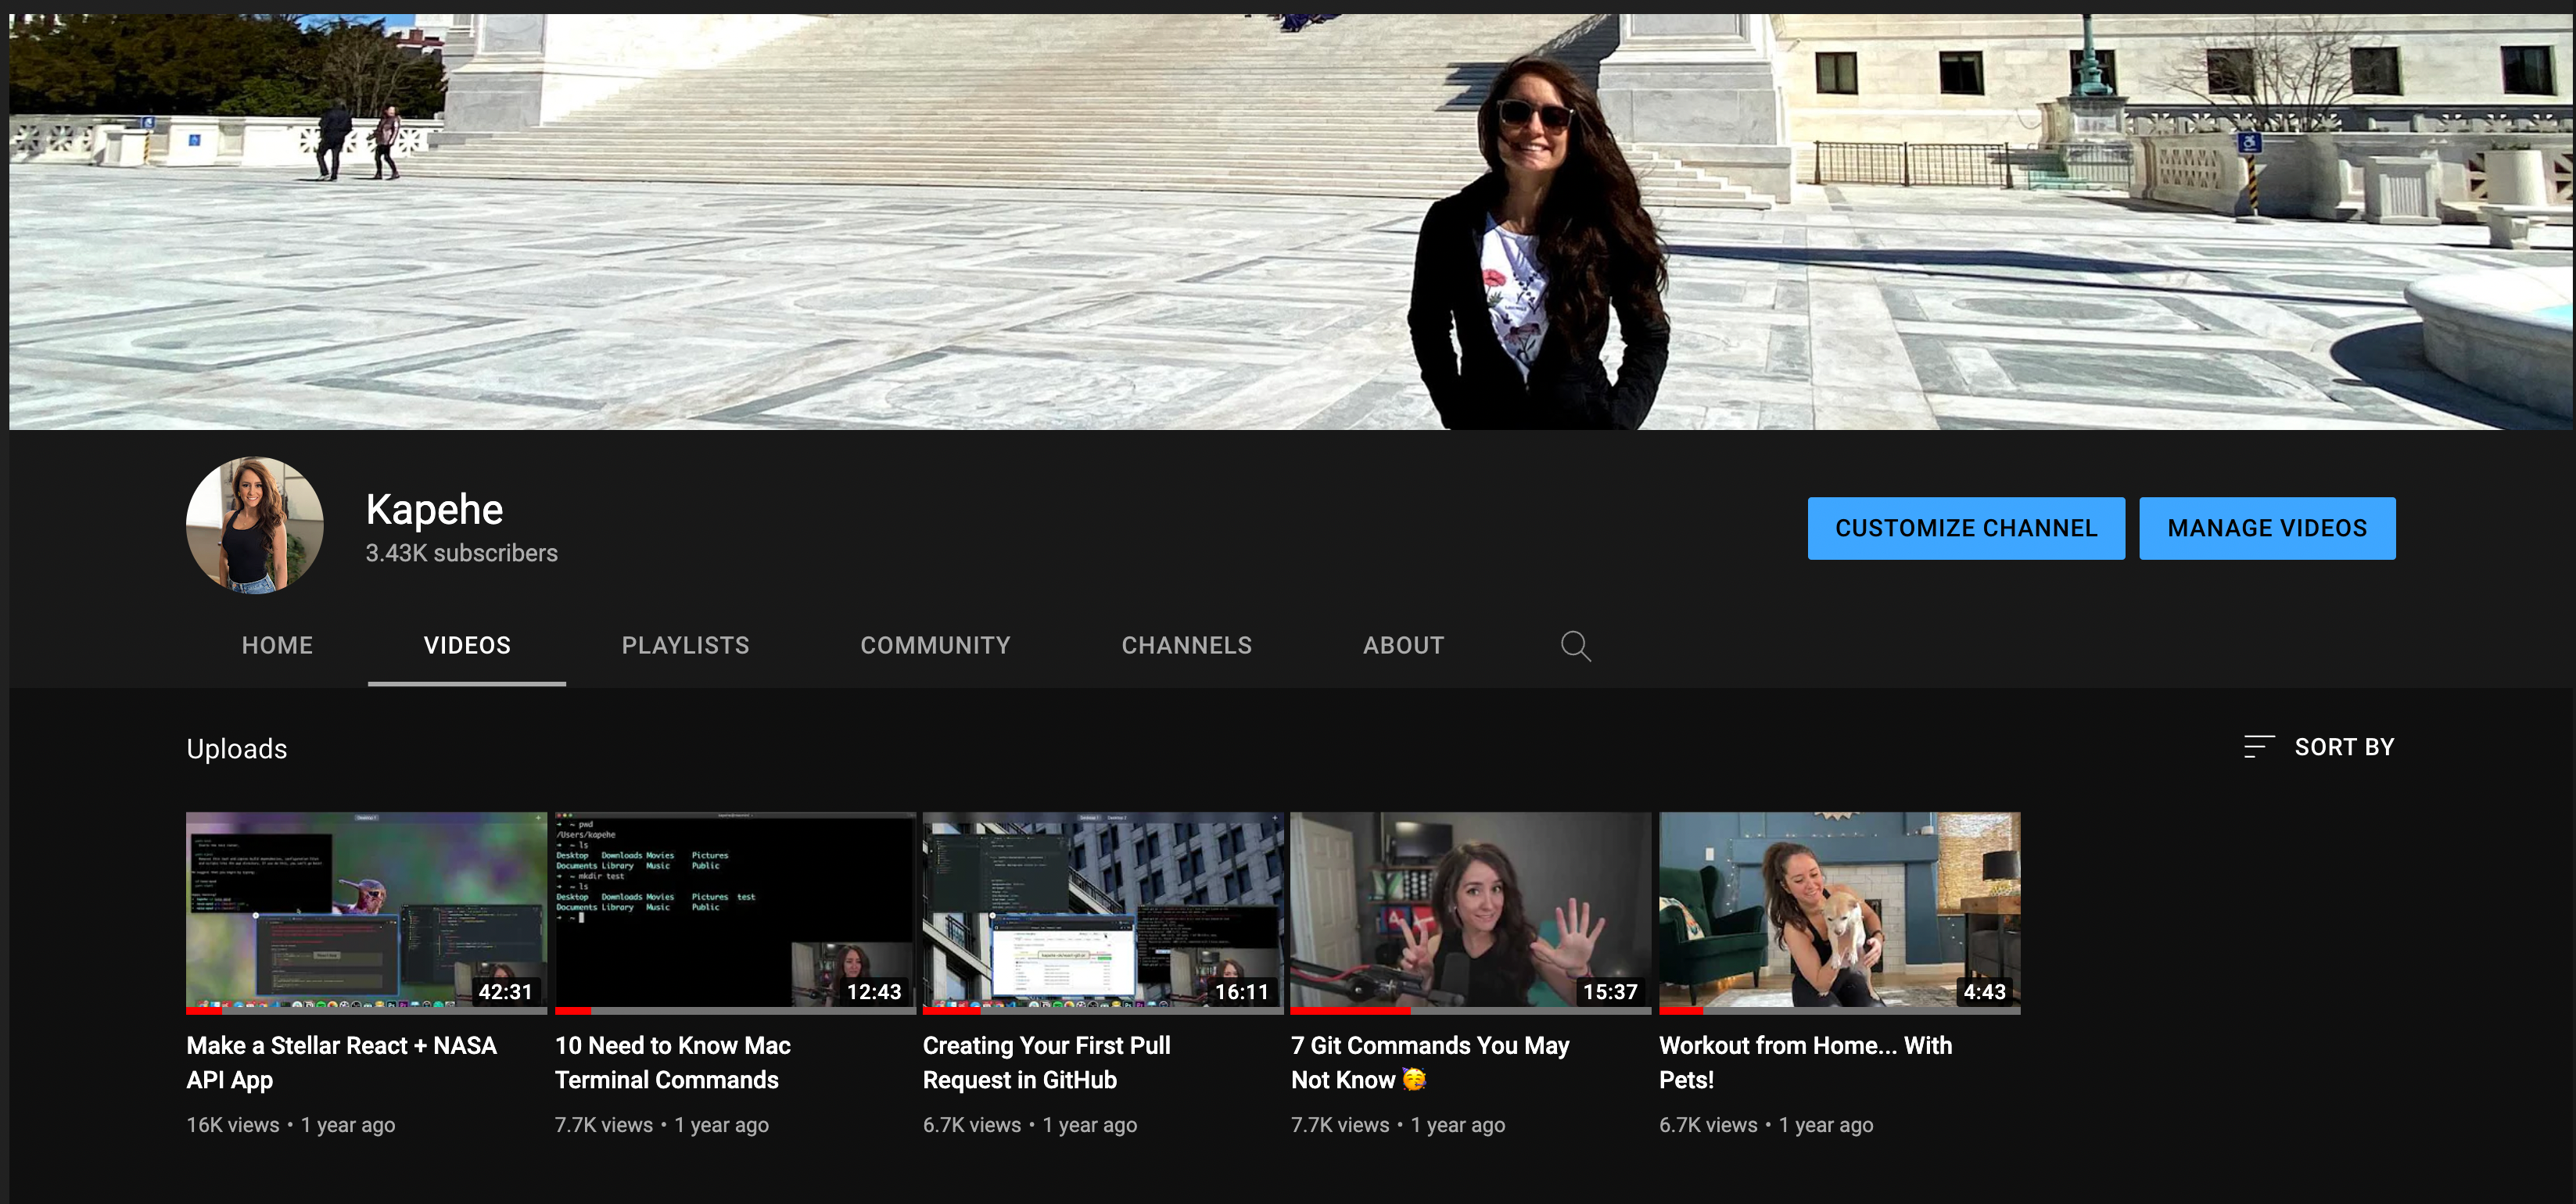The image size is (2576, 1204).
Task: Click '16K views' under the NASA API video
Action: pyautogui.click(x=233, y=1125)
